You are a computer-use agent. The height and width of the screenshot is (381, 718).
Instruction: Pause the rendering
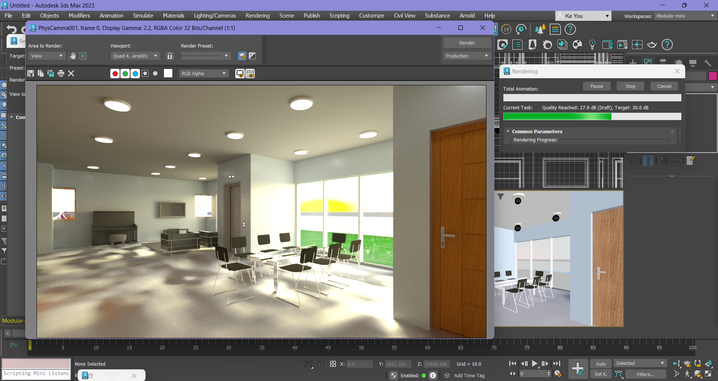[x=596, y=86]
